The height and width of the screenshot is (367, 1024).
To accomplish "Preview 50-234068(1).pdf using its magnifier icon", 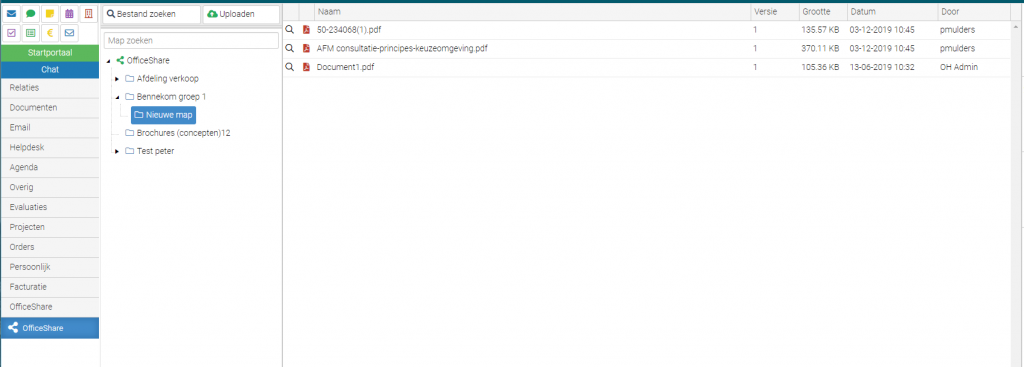I will pyautogui.click(x=290, y=29).
